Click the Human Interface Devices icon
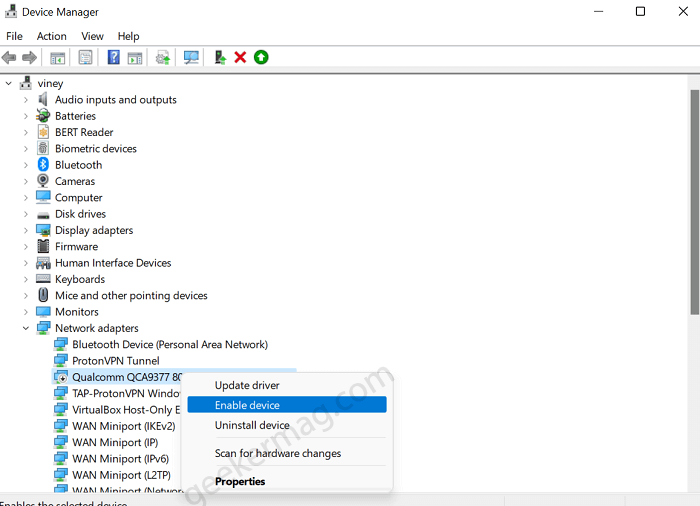The height and width of the screenshot is (506, 700). [43, 263]
